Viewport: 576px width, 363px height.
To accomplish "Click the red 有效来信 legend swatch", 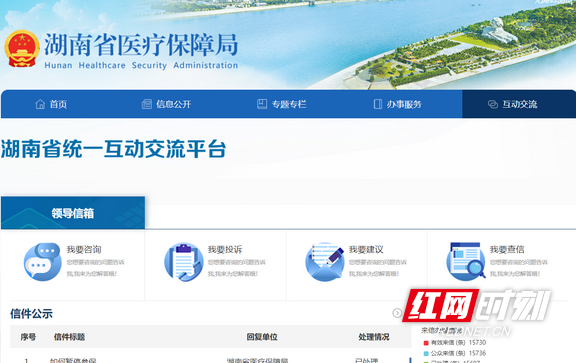I will [426, 343].
